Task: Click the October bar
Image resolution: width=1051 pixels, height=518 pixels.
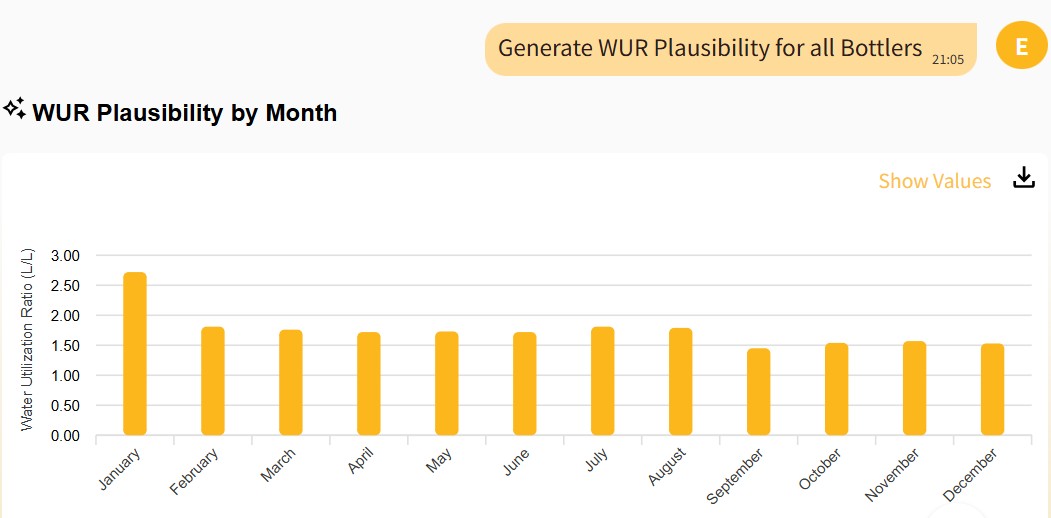Action: (x=837, y=389)
